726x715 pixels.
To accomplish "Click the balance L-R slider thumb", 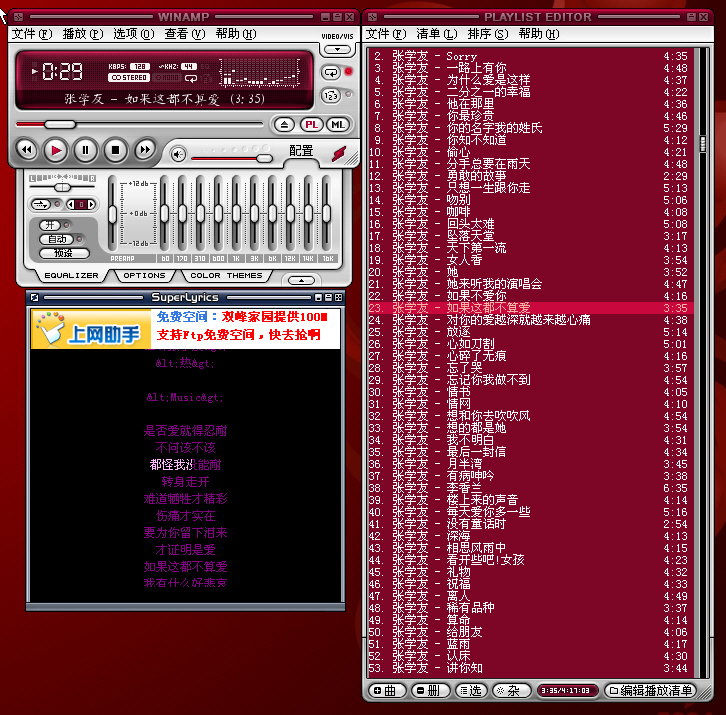I will pyautogui.click(x=63, y=187).
